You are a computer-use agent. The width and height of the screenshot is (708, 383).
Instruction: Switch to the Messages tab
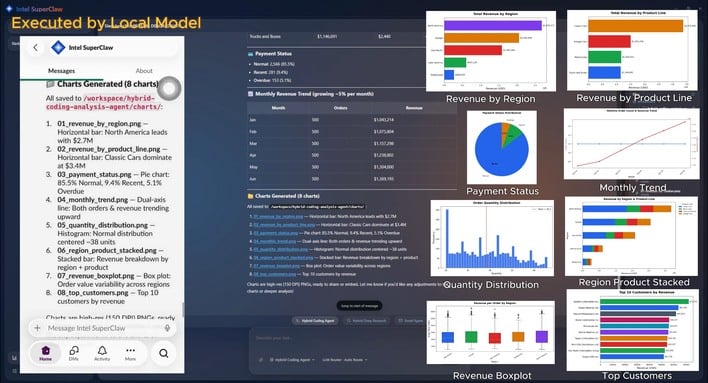[61, 71]
